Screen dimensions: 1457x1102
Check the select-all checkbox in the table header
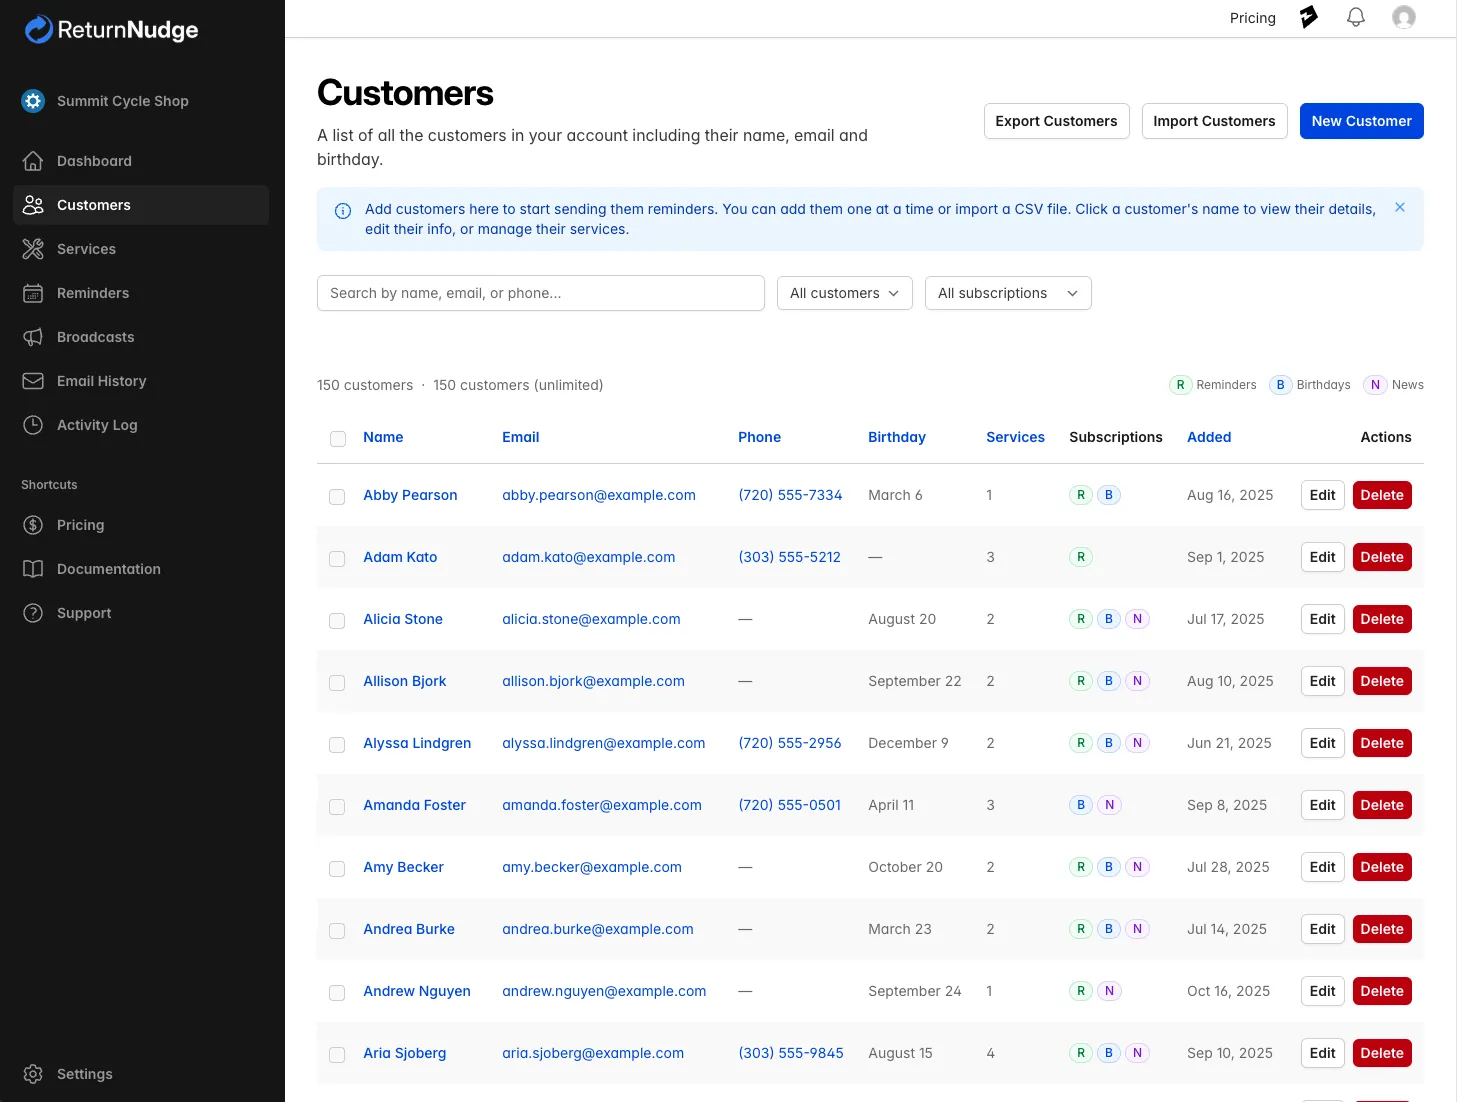[x=337, y=439]
